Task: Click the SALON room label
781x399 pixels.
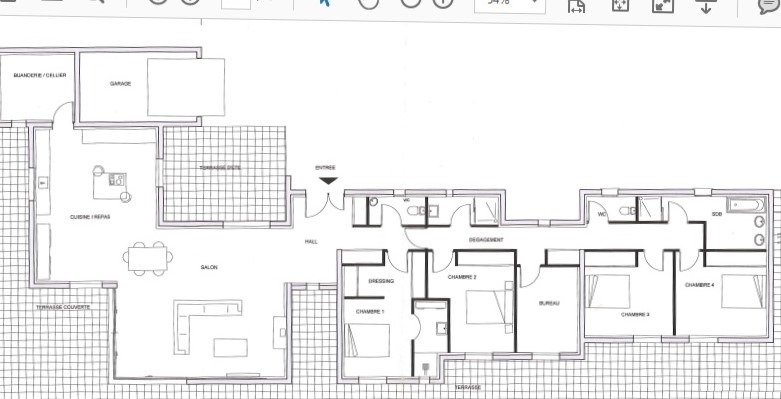Action: (209, 267)
